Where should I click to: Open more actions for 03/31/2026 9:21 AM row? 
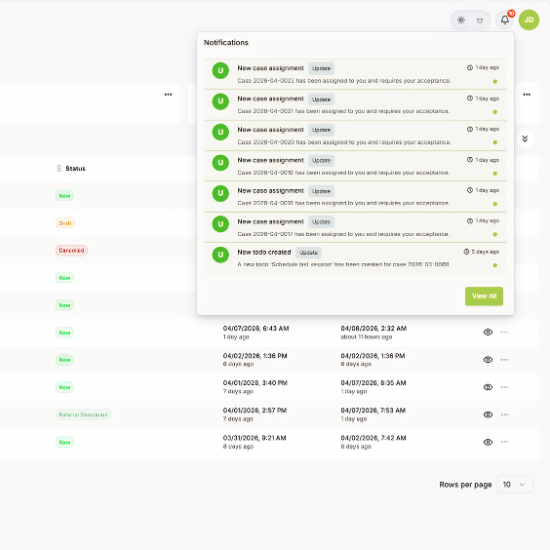[x=504, y=442]
